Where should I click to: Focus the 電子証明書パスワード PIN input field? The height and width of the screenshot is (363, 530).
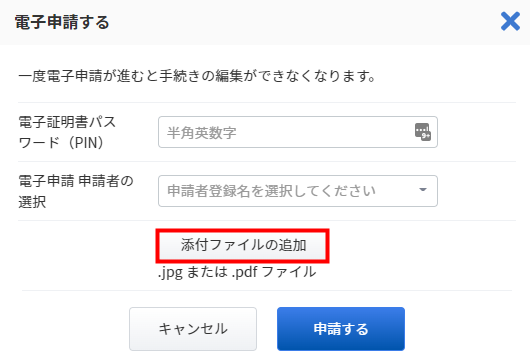[x=298, y=132]
